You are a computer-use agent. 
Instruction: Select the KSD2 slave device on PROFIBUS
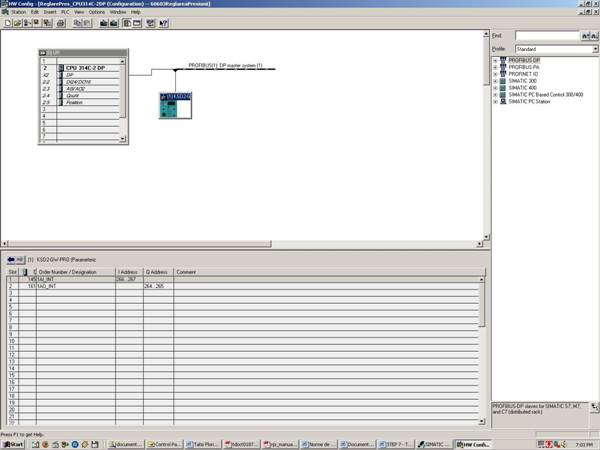176,106
